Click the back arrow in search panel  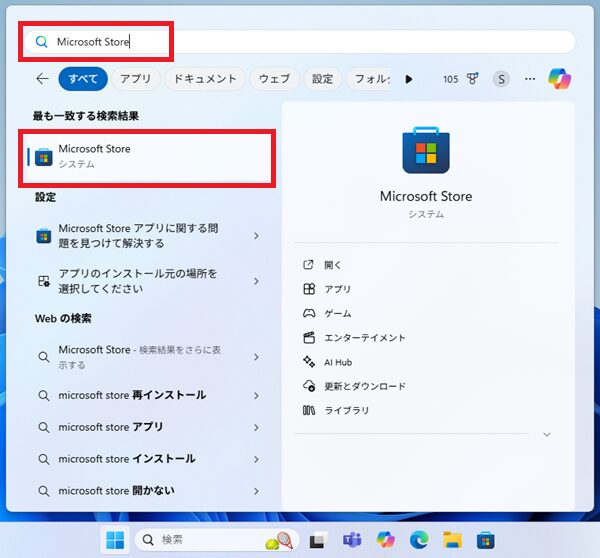pyautogui.click(x=42, y=79)
